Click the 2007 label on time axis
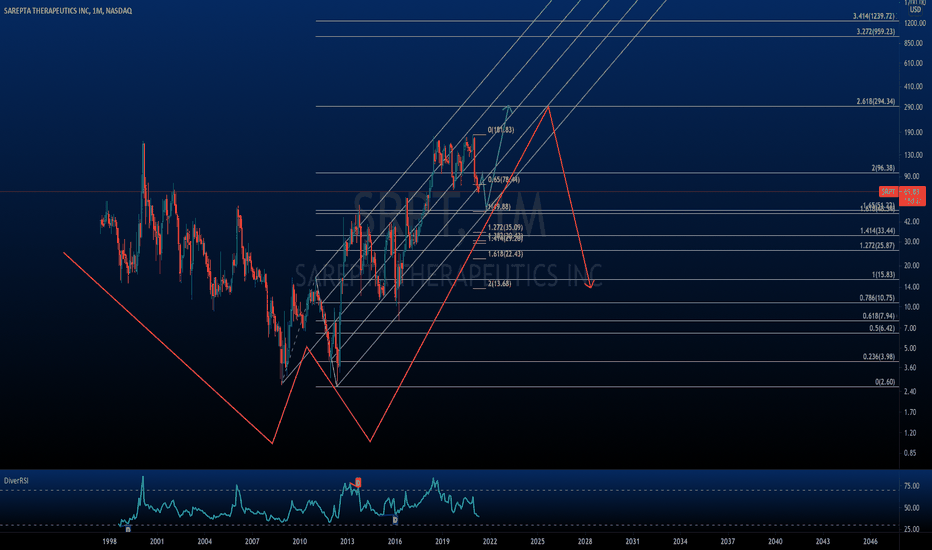This screenshot has width=932, height=550. pyautogui.click(x=252, y=542)
